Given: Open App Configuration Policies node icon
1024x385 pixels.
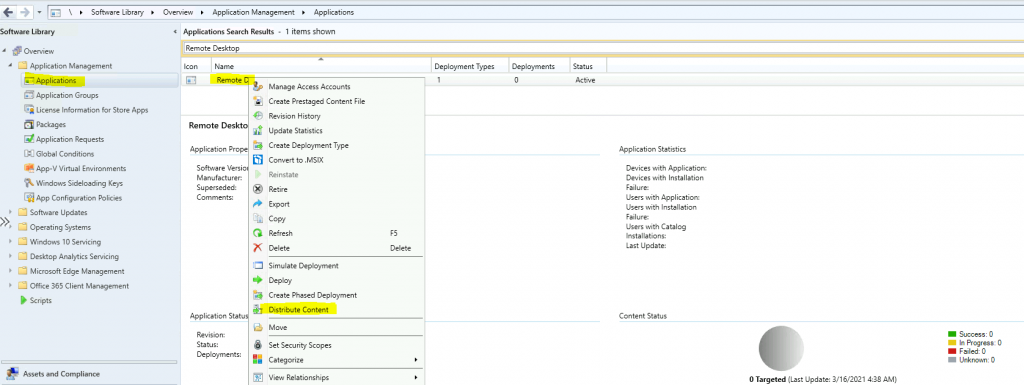Looking at the screenshot, I should tap(29, 198).
